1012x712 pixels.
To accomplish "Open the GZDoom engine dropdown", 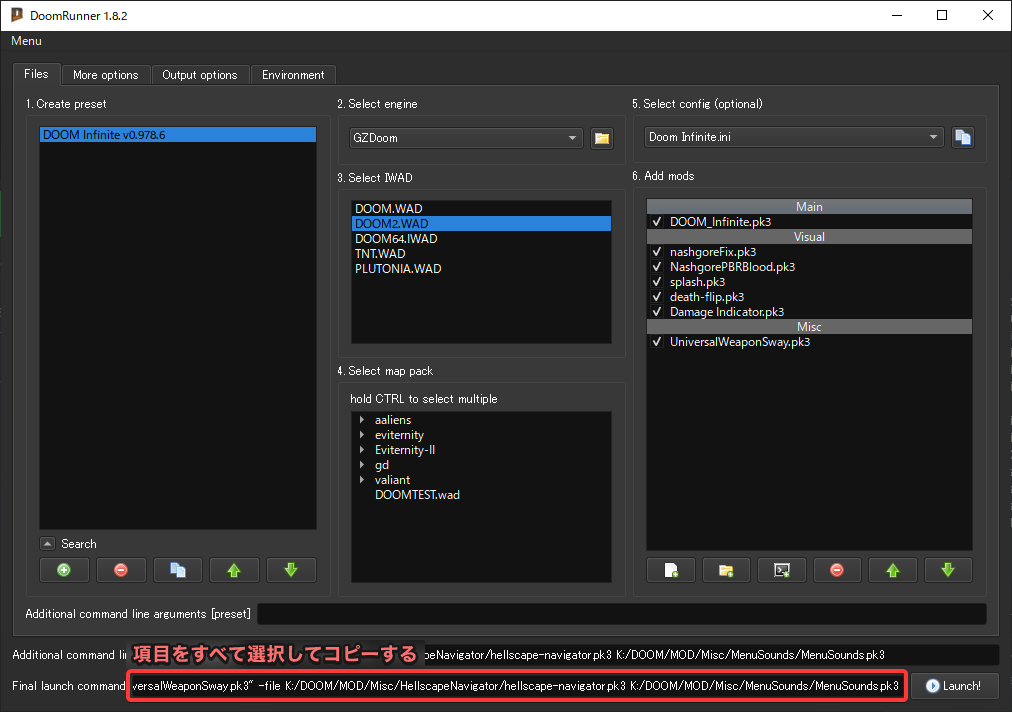I will click(466, 138).
